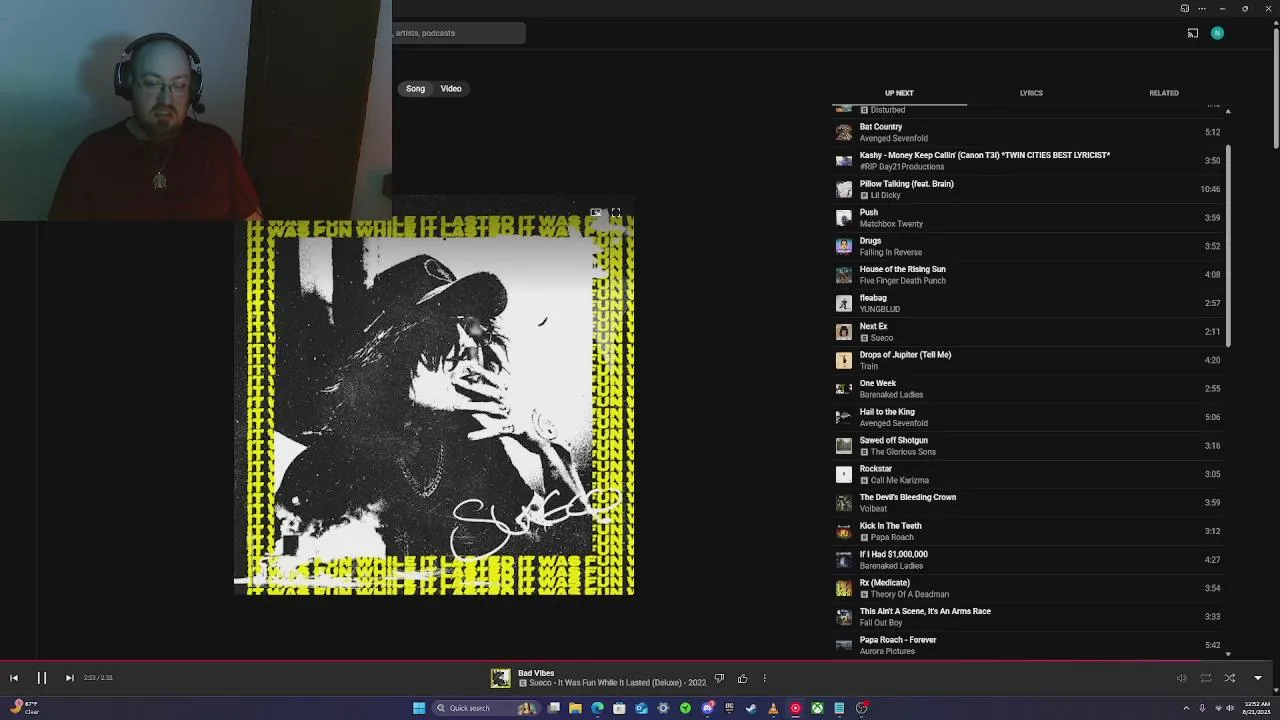Viewport: 1280px width, 720px height.
Task: Play Kashy - Money Keep Callin' track
Action: click(1030, 161)
